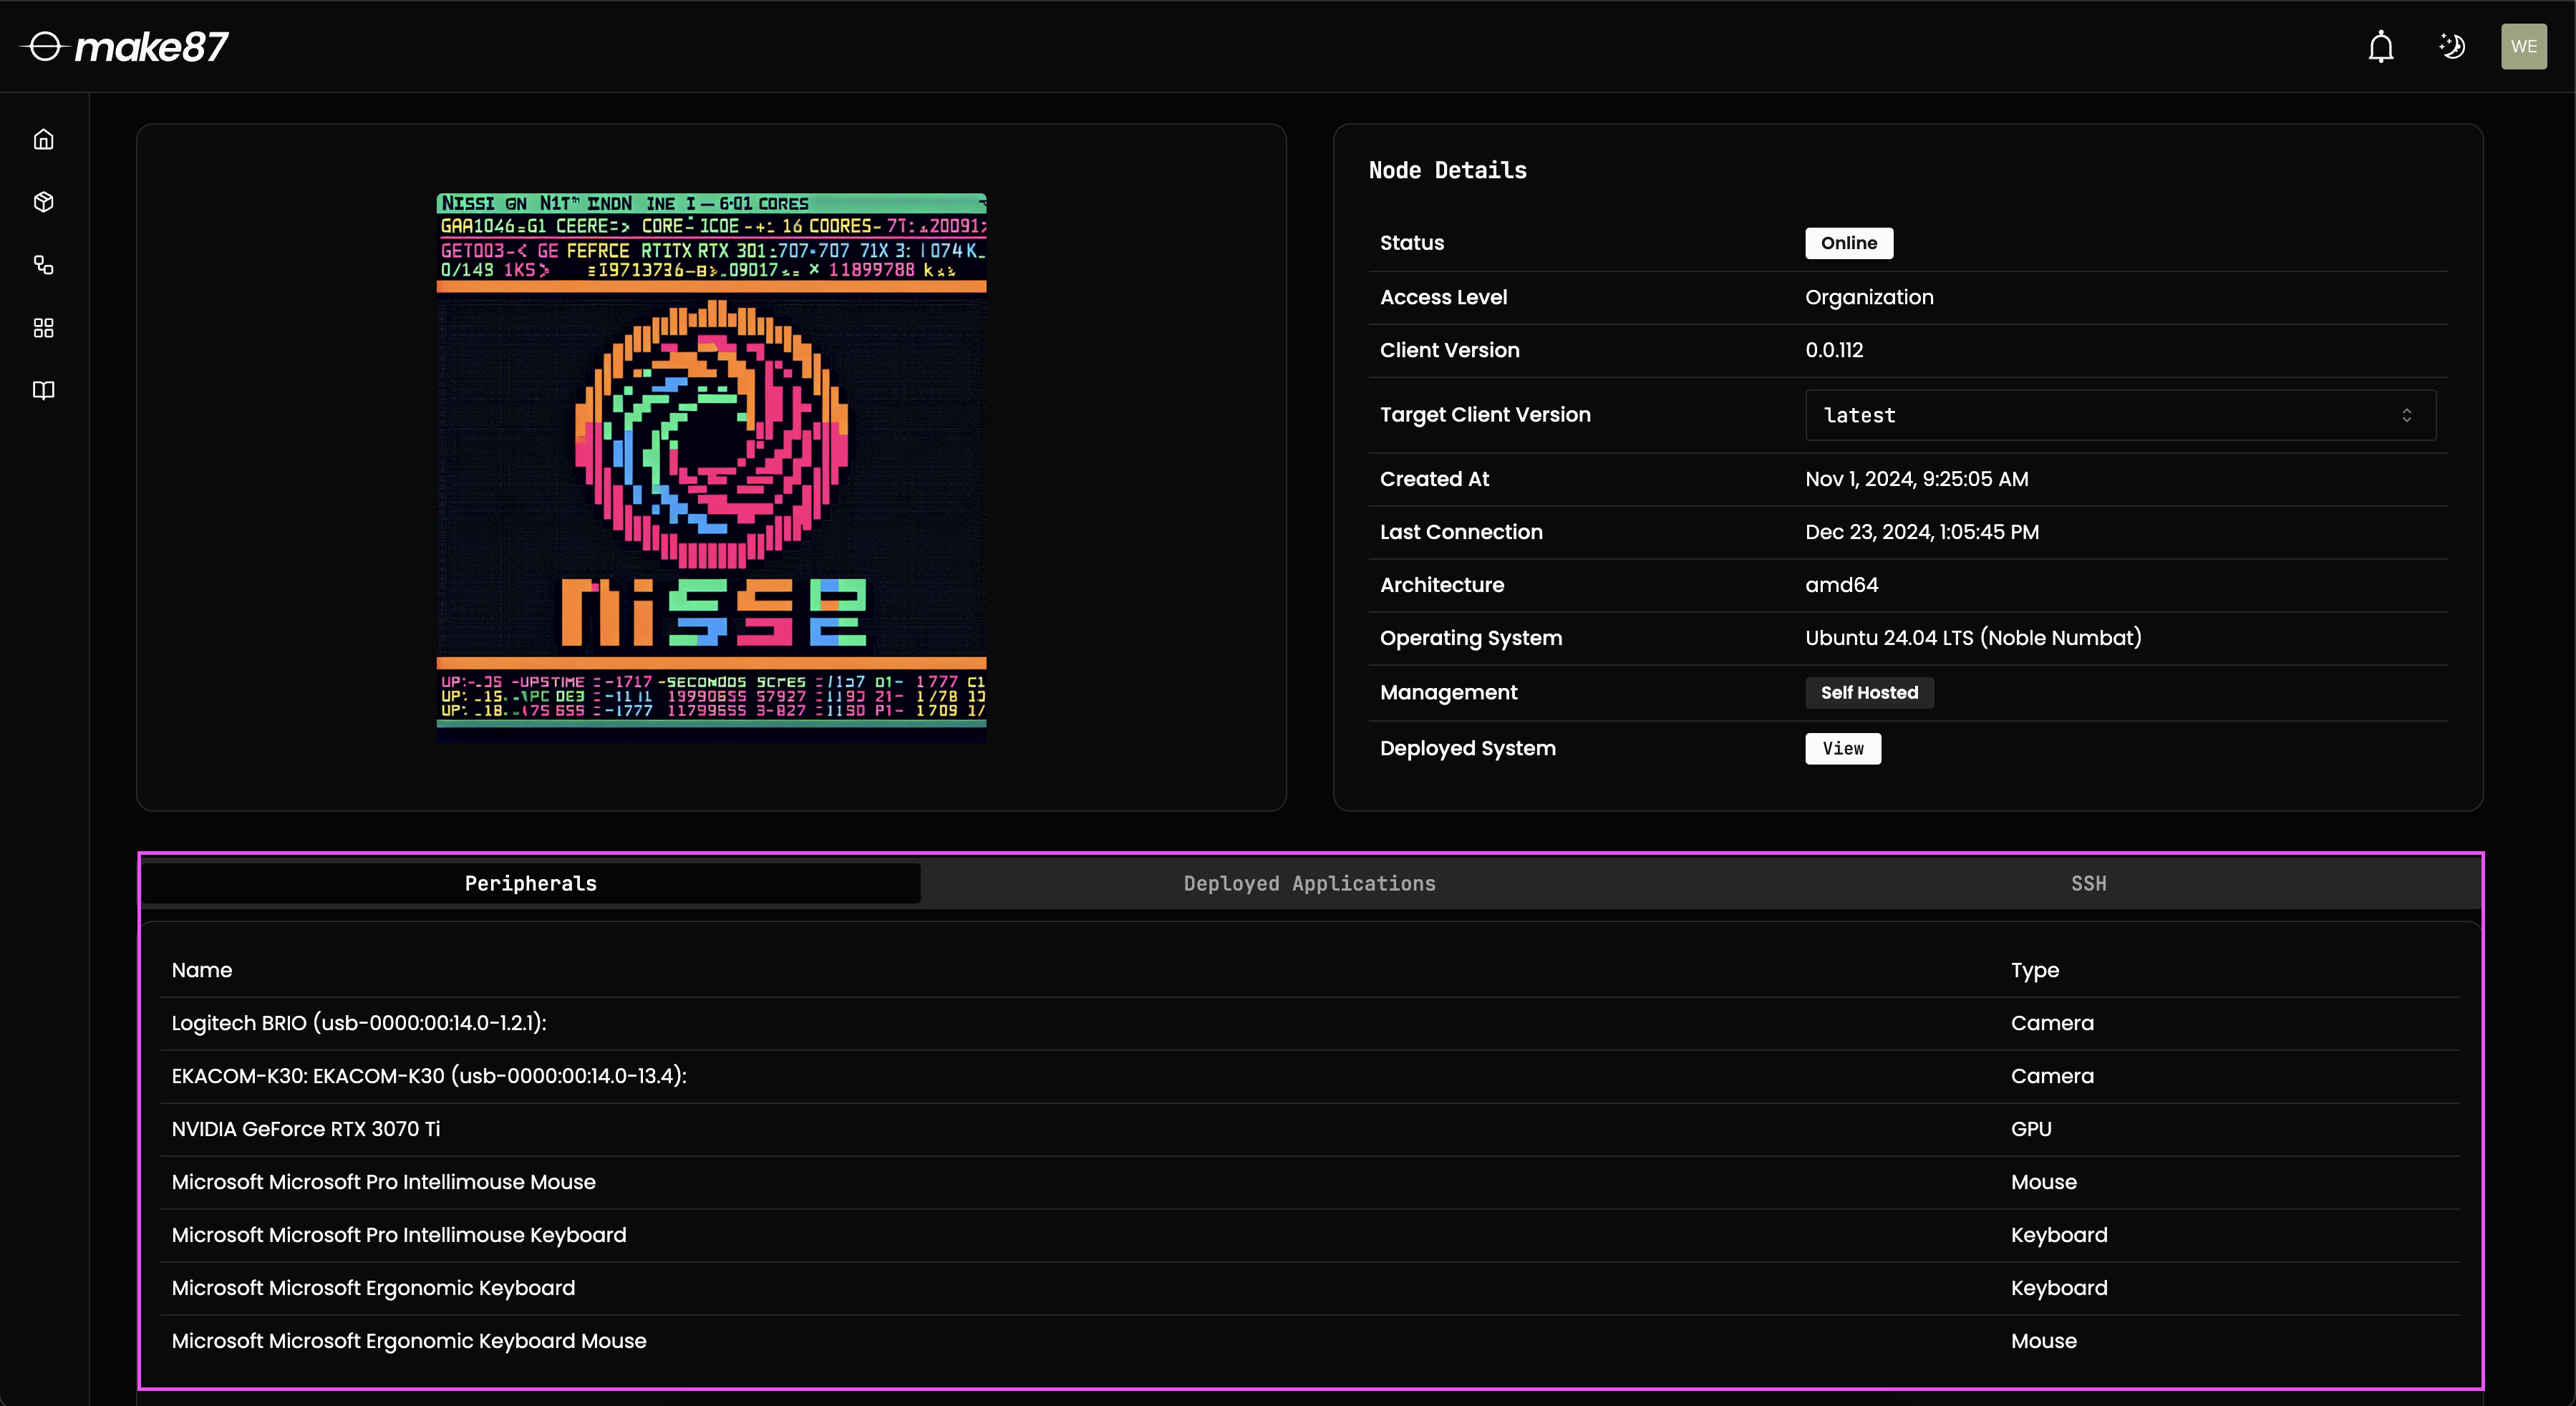Open the WE user avatar menu
Screen dimensions: 2576x1406
(2524, 46)
